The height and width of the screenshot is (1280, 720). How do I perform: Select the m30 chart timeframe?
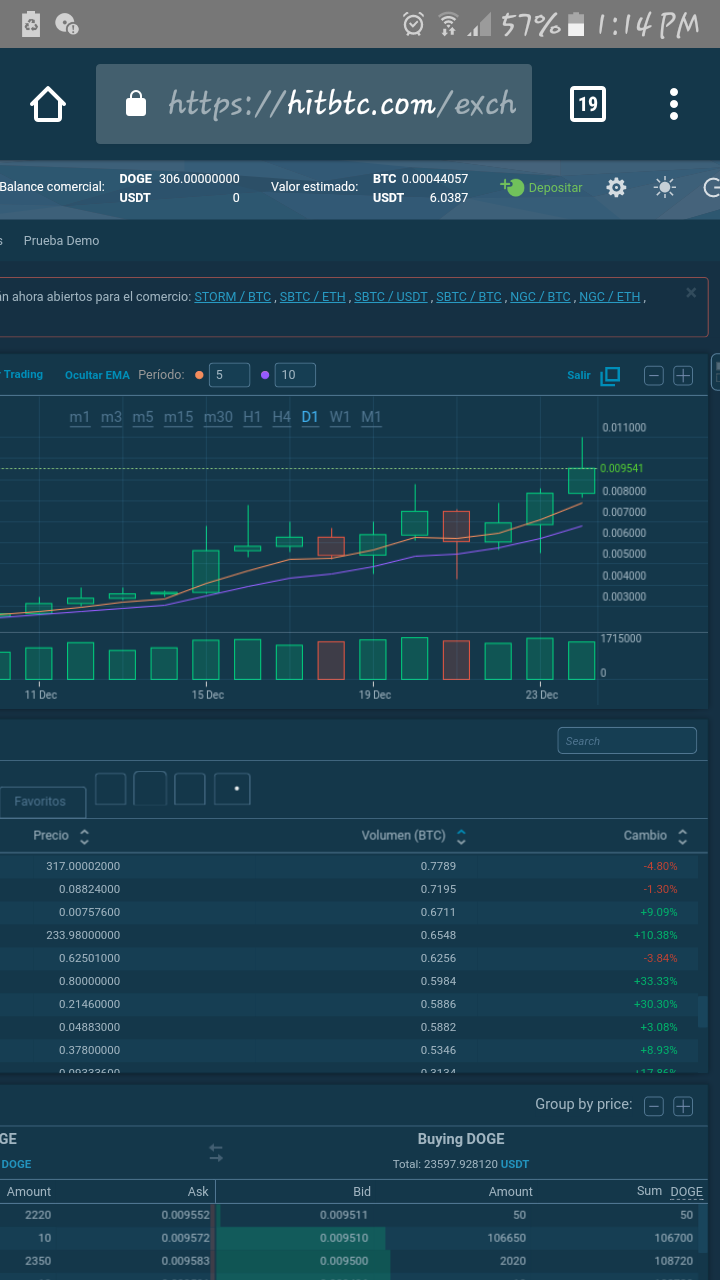[x=218, y=417]
